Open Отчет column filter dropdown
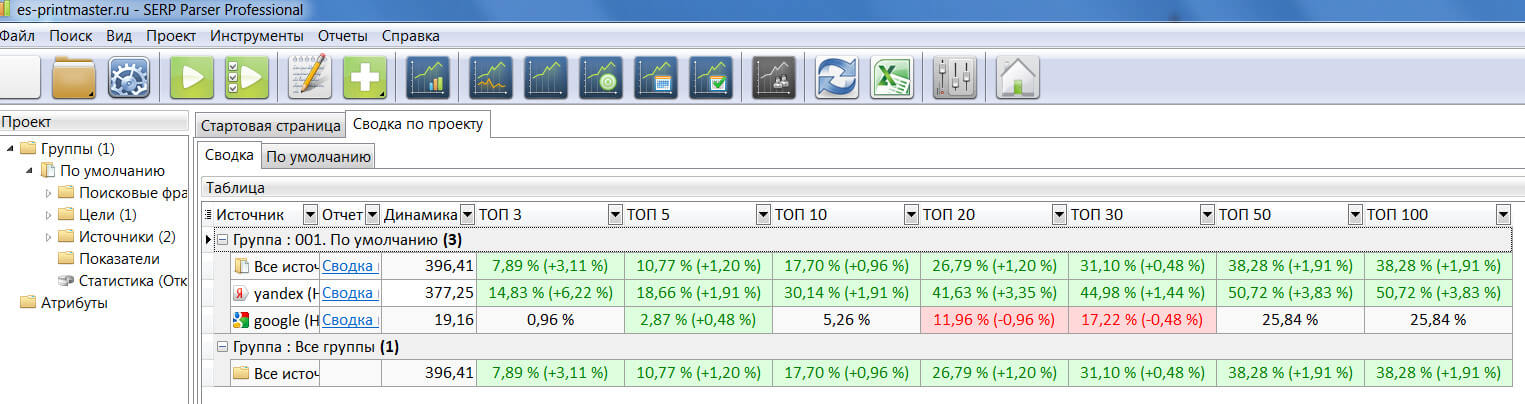This screenshot has height=404, width=1525. [x=372, y=215]
